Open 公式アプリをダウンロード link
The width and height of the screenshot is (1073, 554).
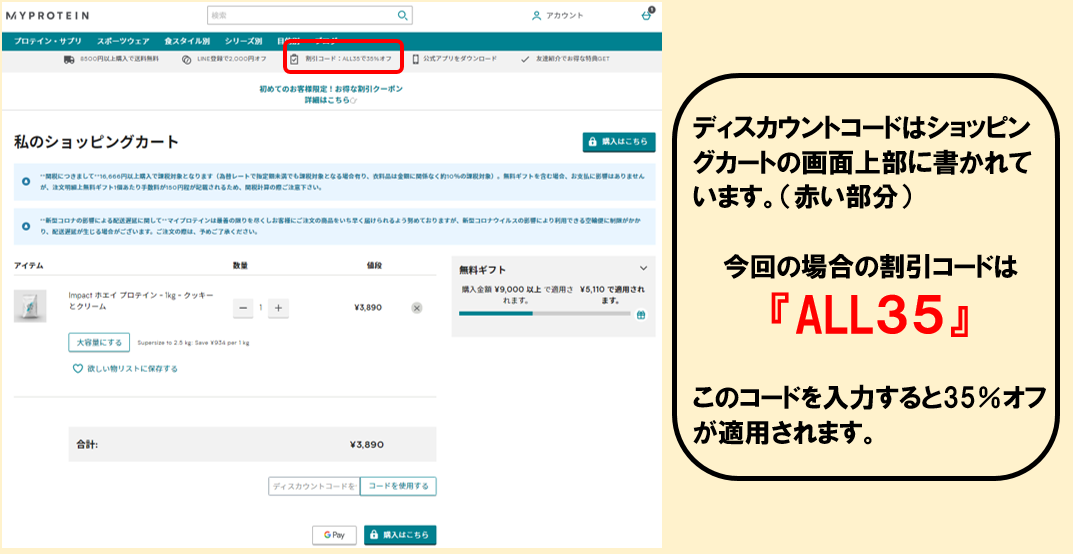pos(460,60)
